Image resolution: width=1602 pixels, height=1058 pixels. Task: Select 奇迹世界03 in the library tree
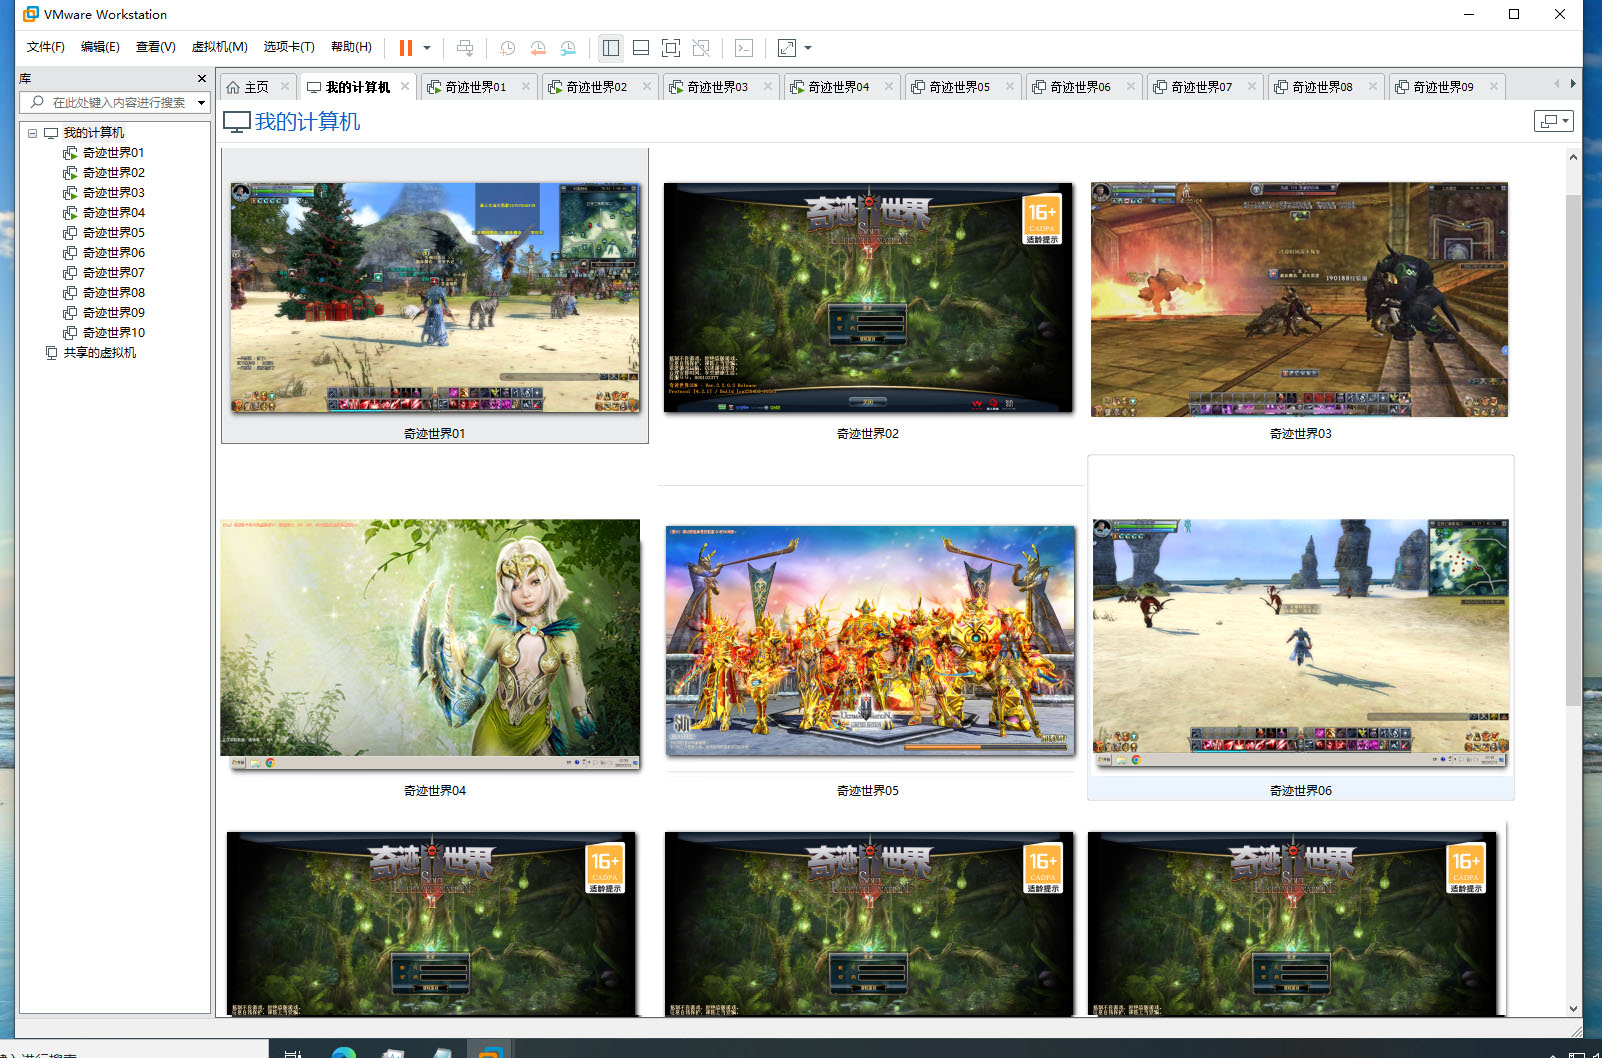coord(113,192)
